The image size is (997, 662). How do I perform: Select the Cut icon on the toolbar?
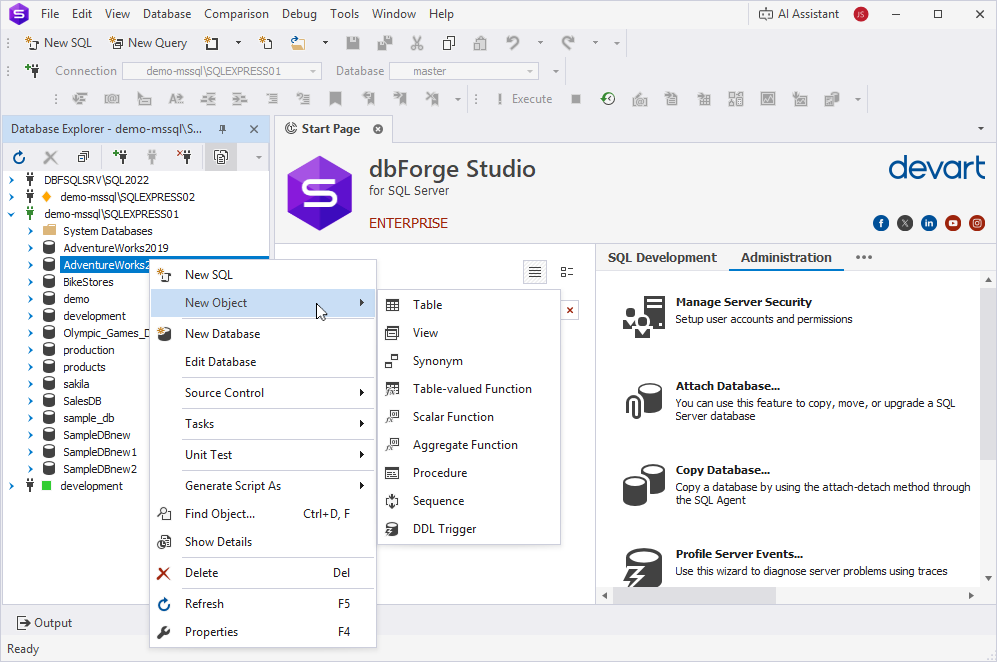click(x=417, y=42)
